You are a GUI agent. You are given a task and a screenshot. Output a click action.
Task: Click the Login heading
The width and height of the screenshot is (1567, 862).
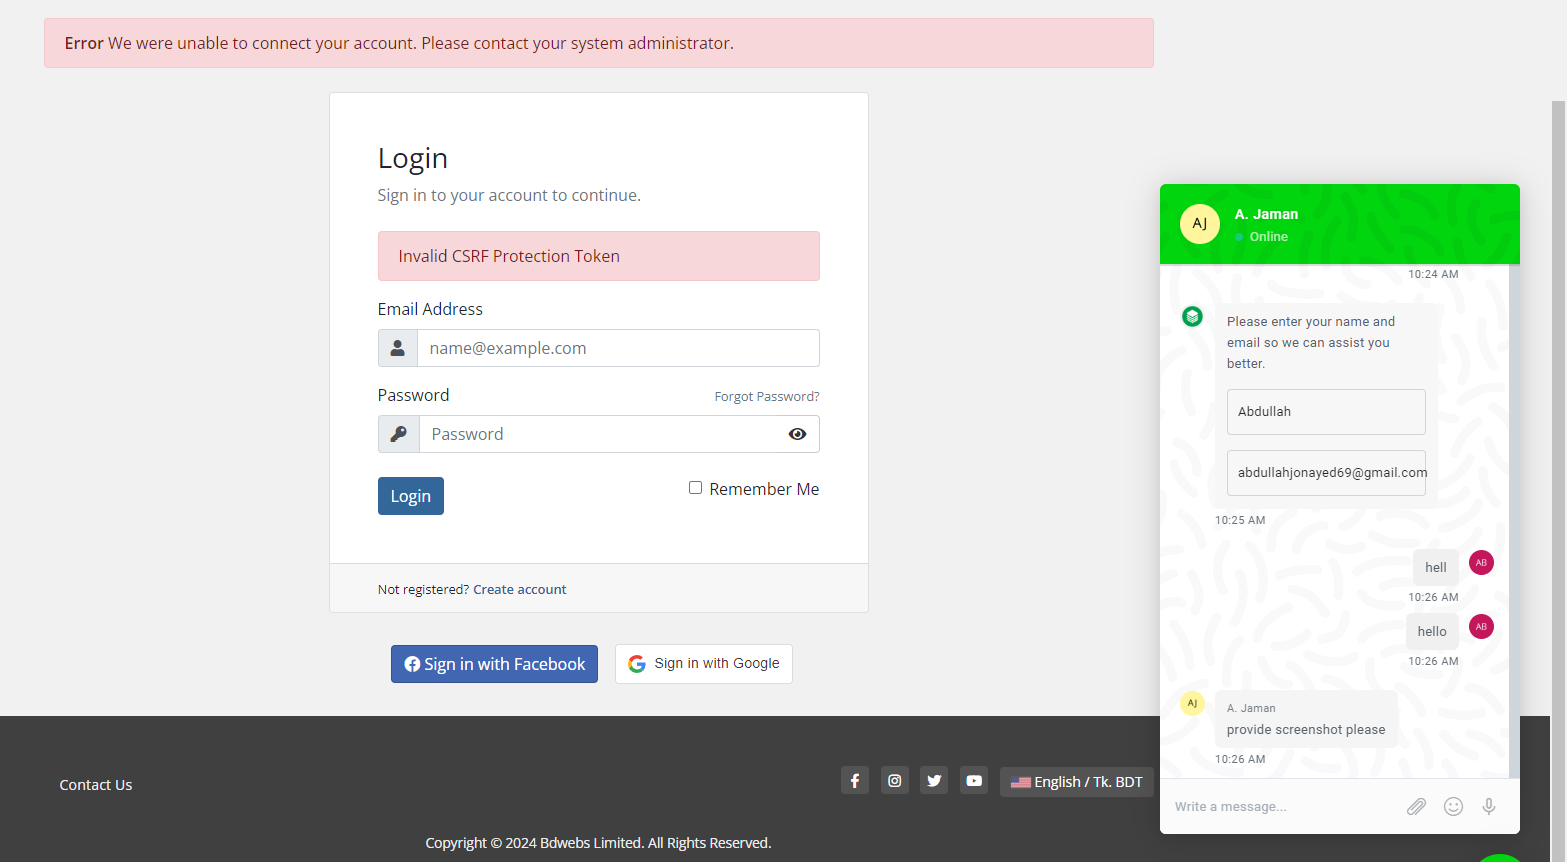(x=413, y=158)
